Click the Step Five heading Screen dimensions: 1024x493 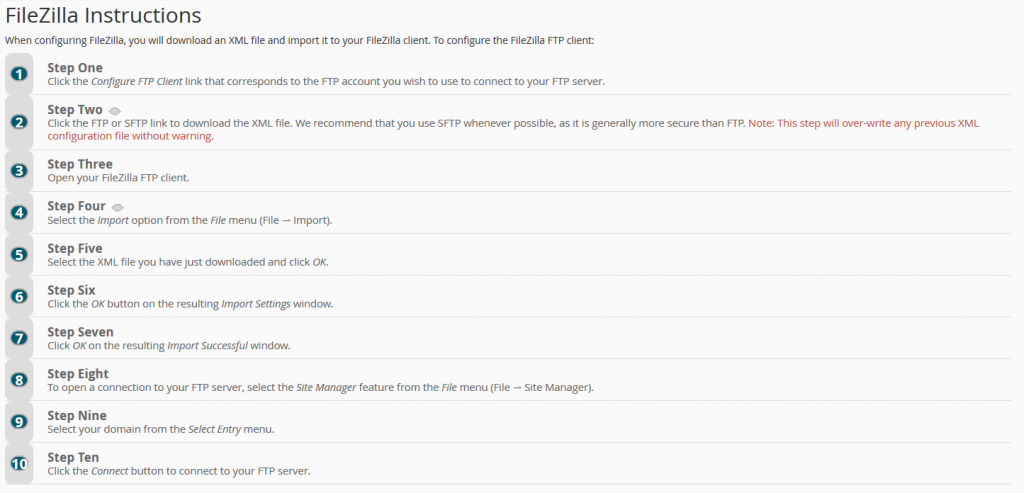74,249
